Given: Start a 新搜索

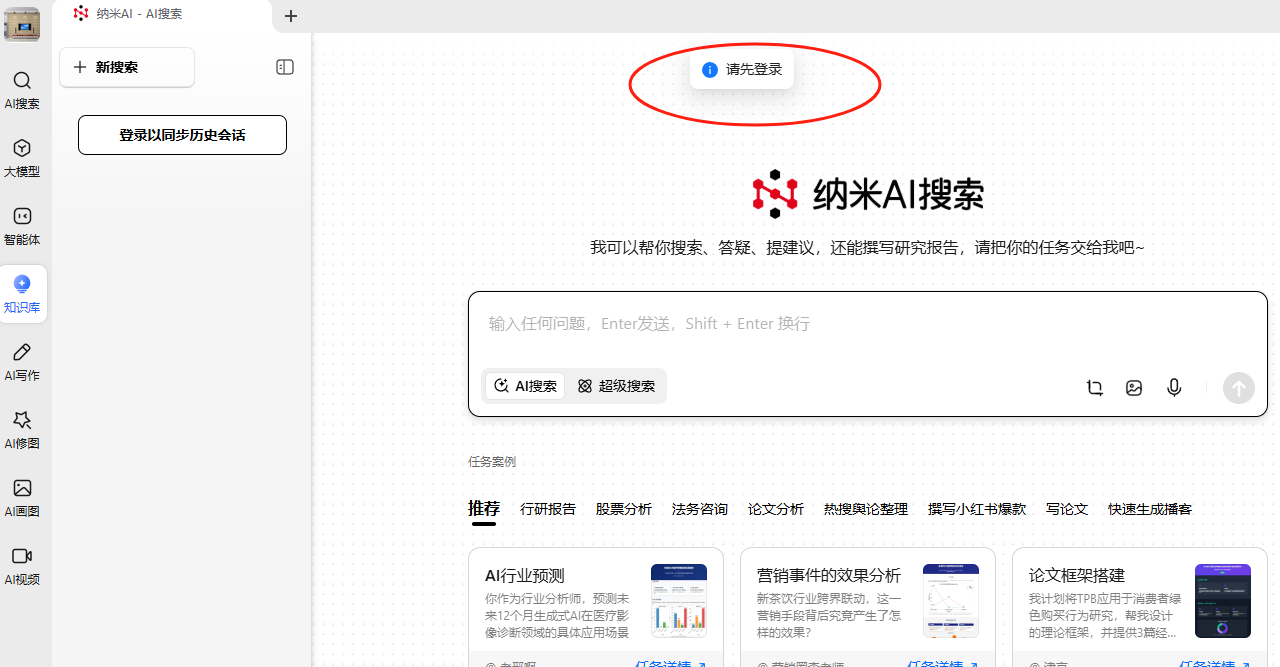Looking at the screenshot, I should (x=127, y=67).
